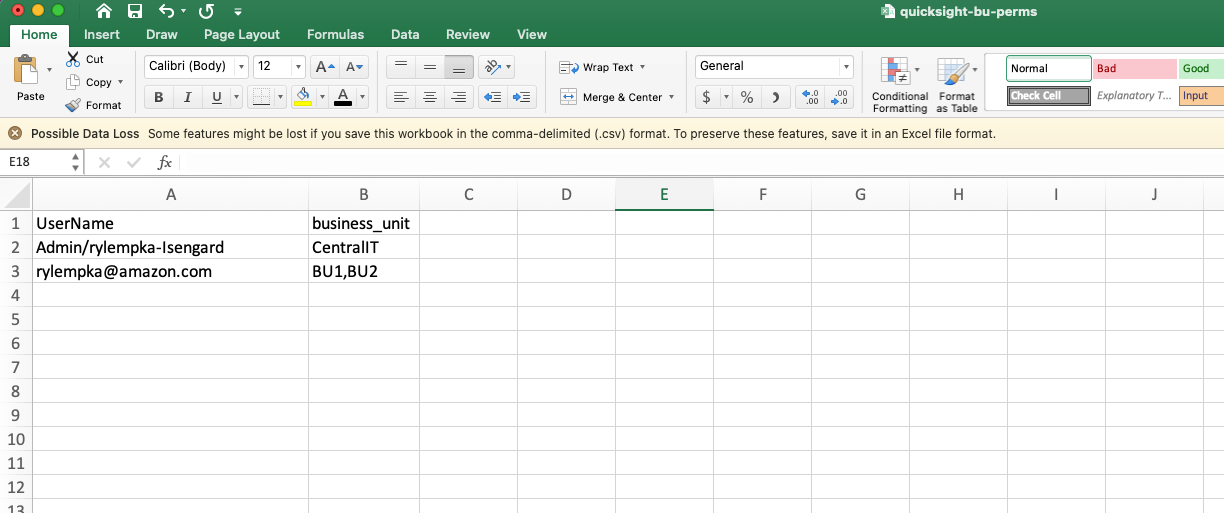
Task: Expand the Merge & Center options arrow
Action: point(671,97)
